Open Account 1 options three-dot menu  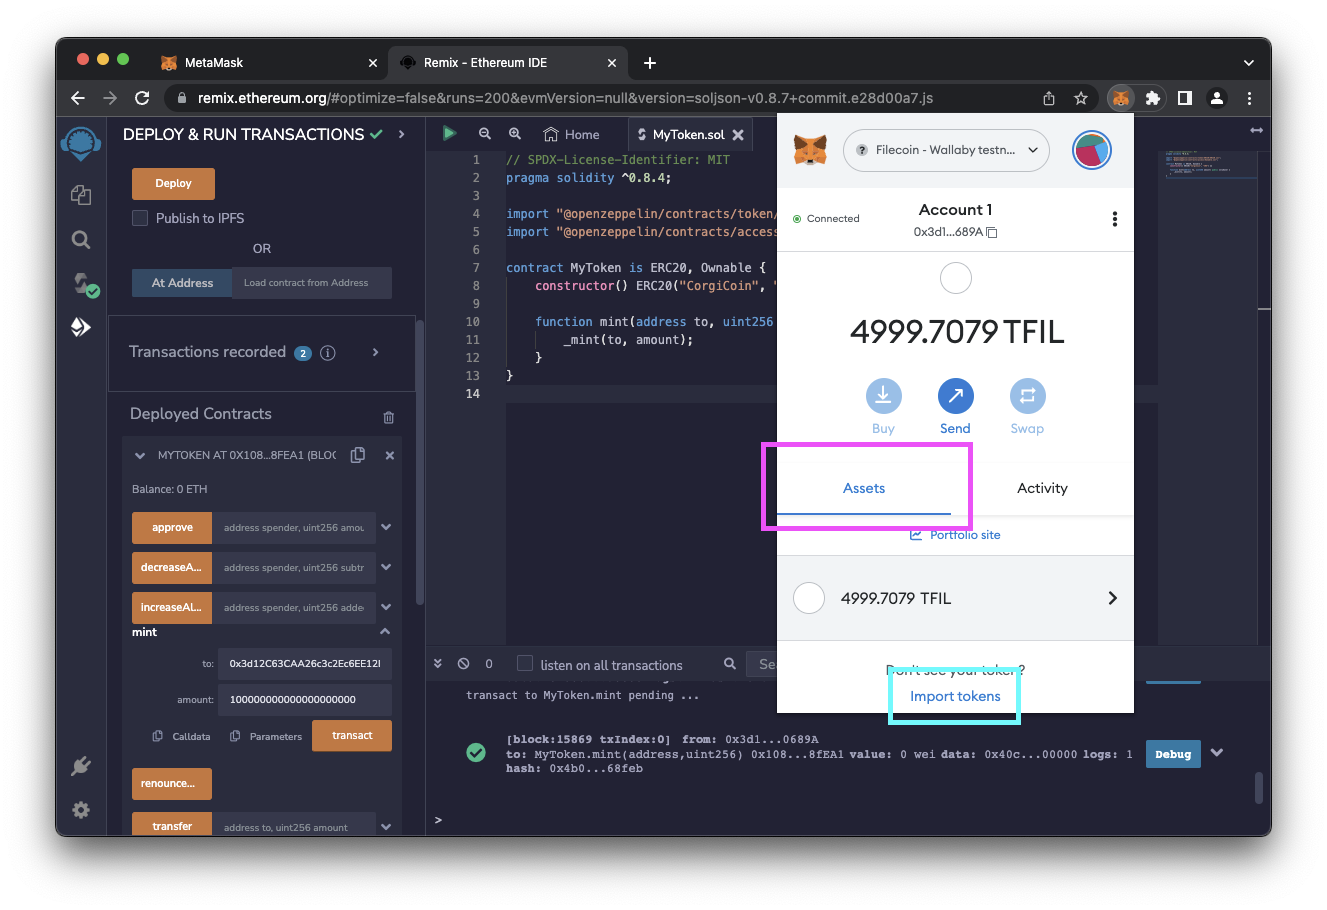click(x=1115, y=219)
